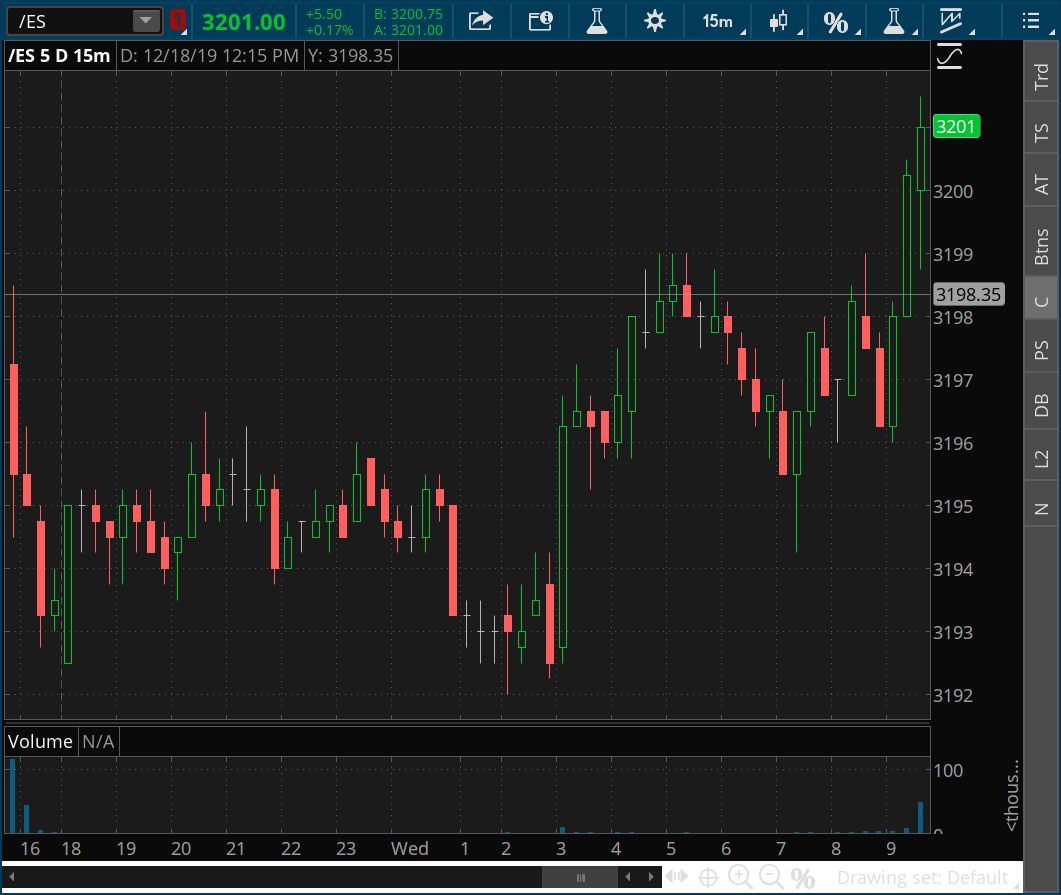Click the Y: 3198.35 readout
Screen dimensions: 1061x895
tap(351, 55)
